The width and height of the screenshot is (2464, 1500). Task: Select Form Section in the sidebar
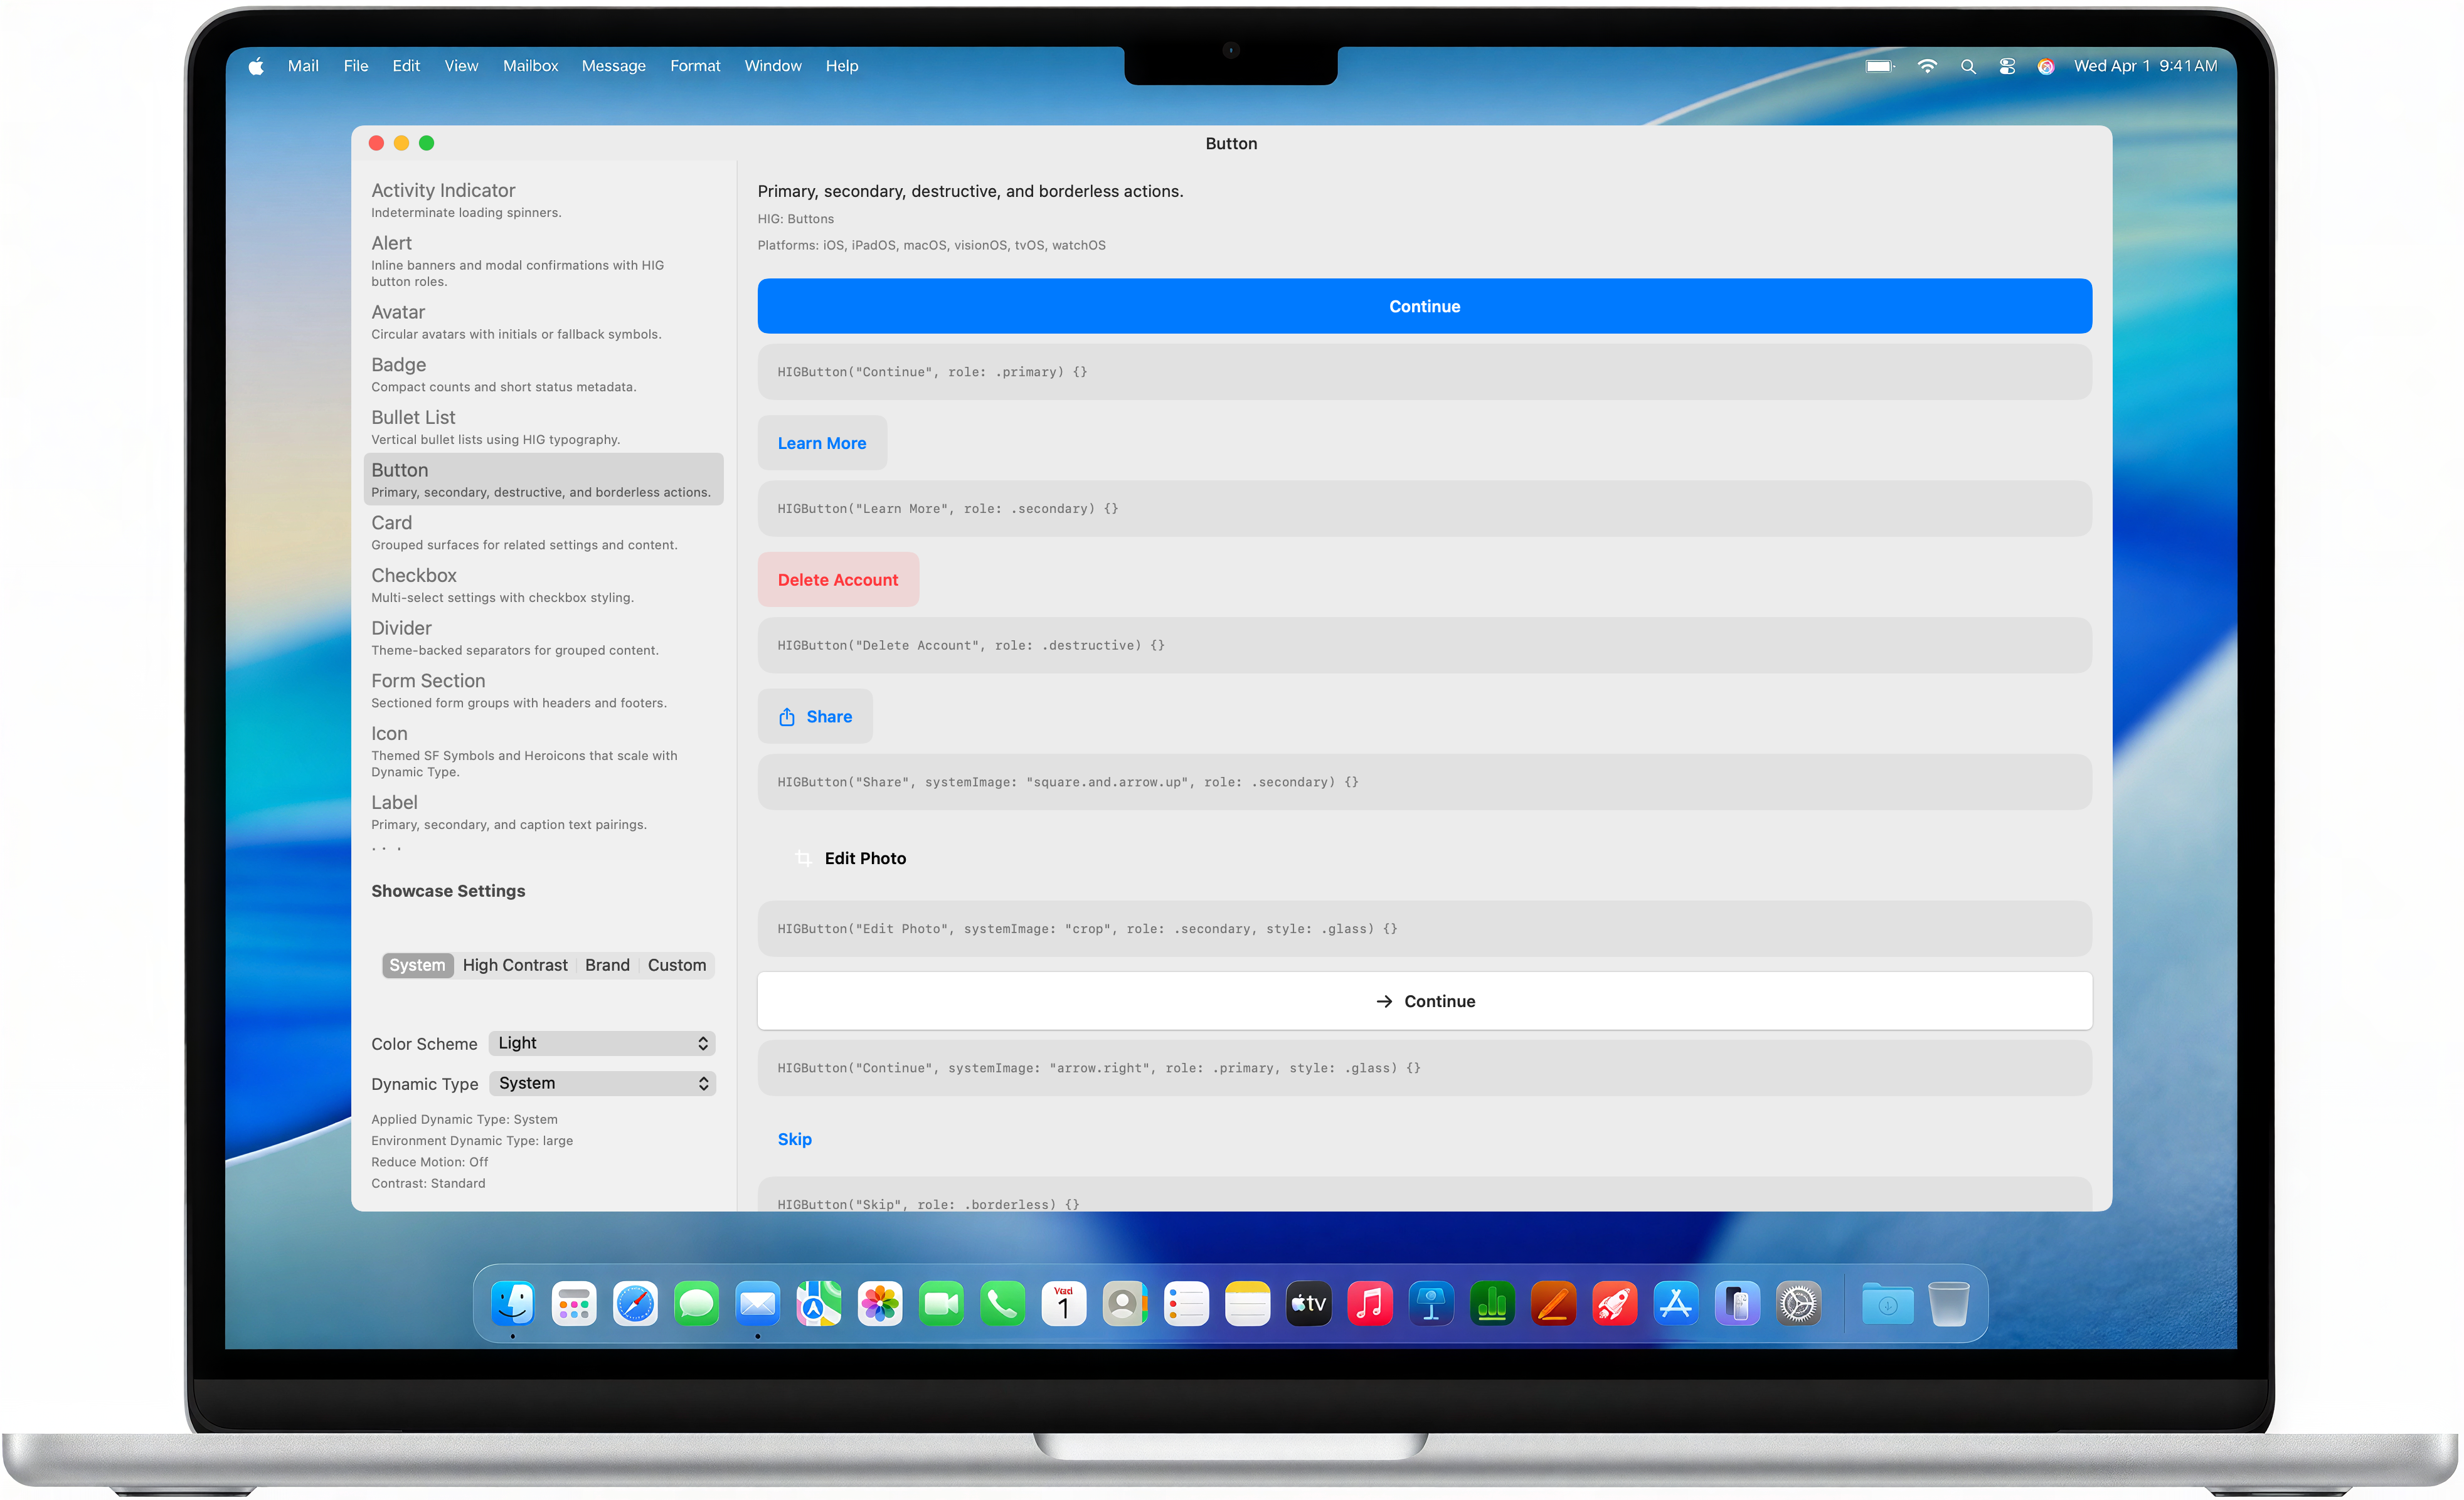pos(543,690)
